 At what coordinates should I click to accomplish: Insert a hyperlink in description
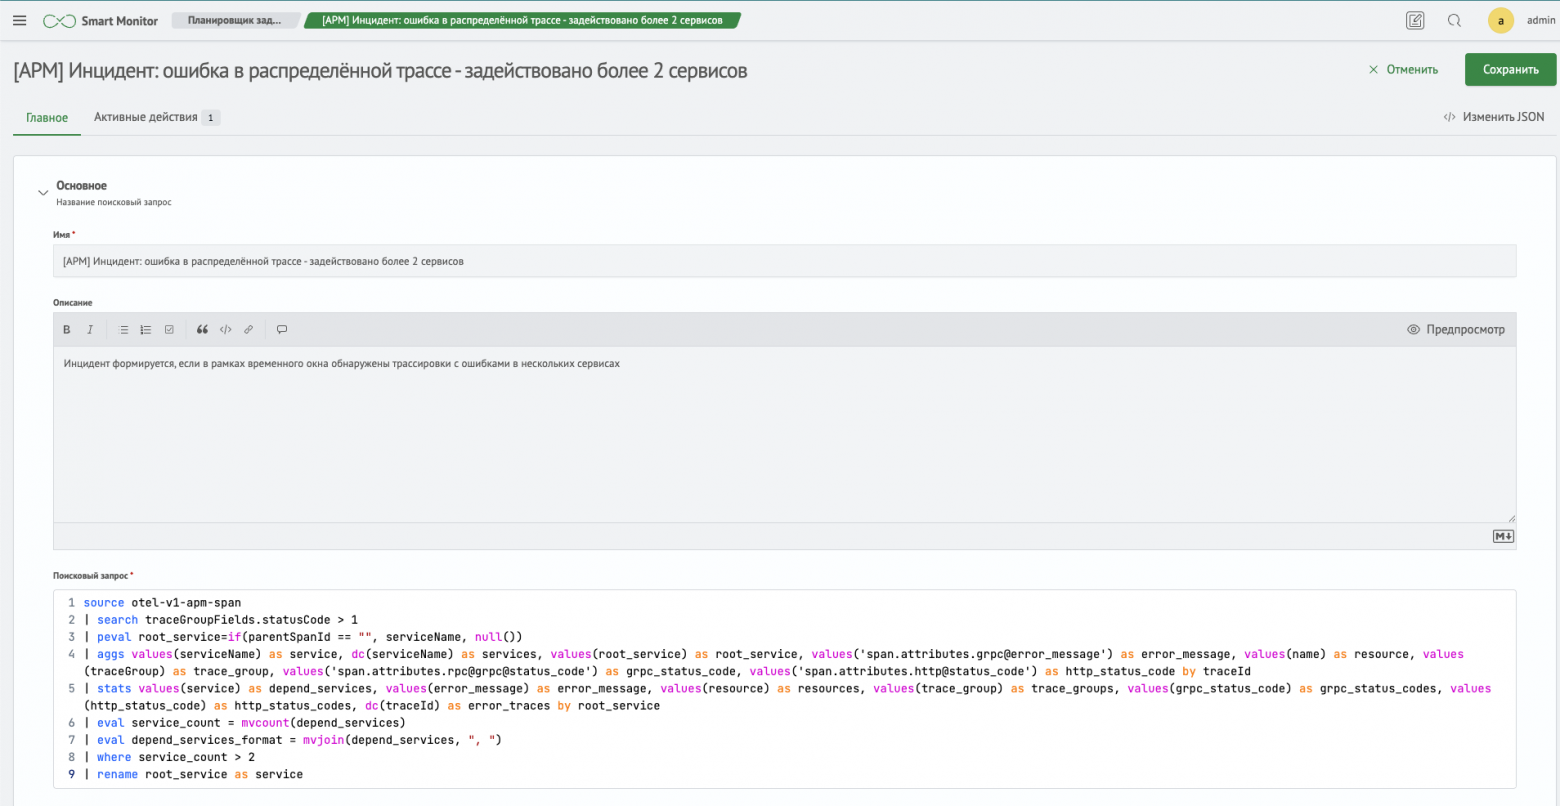click(248, 330)
